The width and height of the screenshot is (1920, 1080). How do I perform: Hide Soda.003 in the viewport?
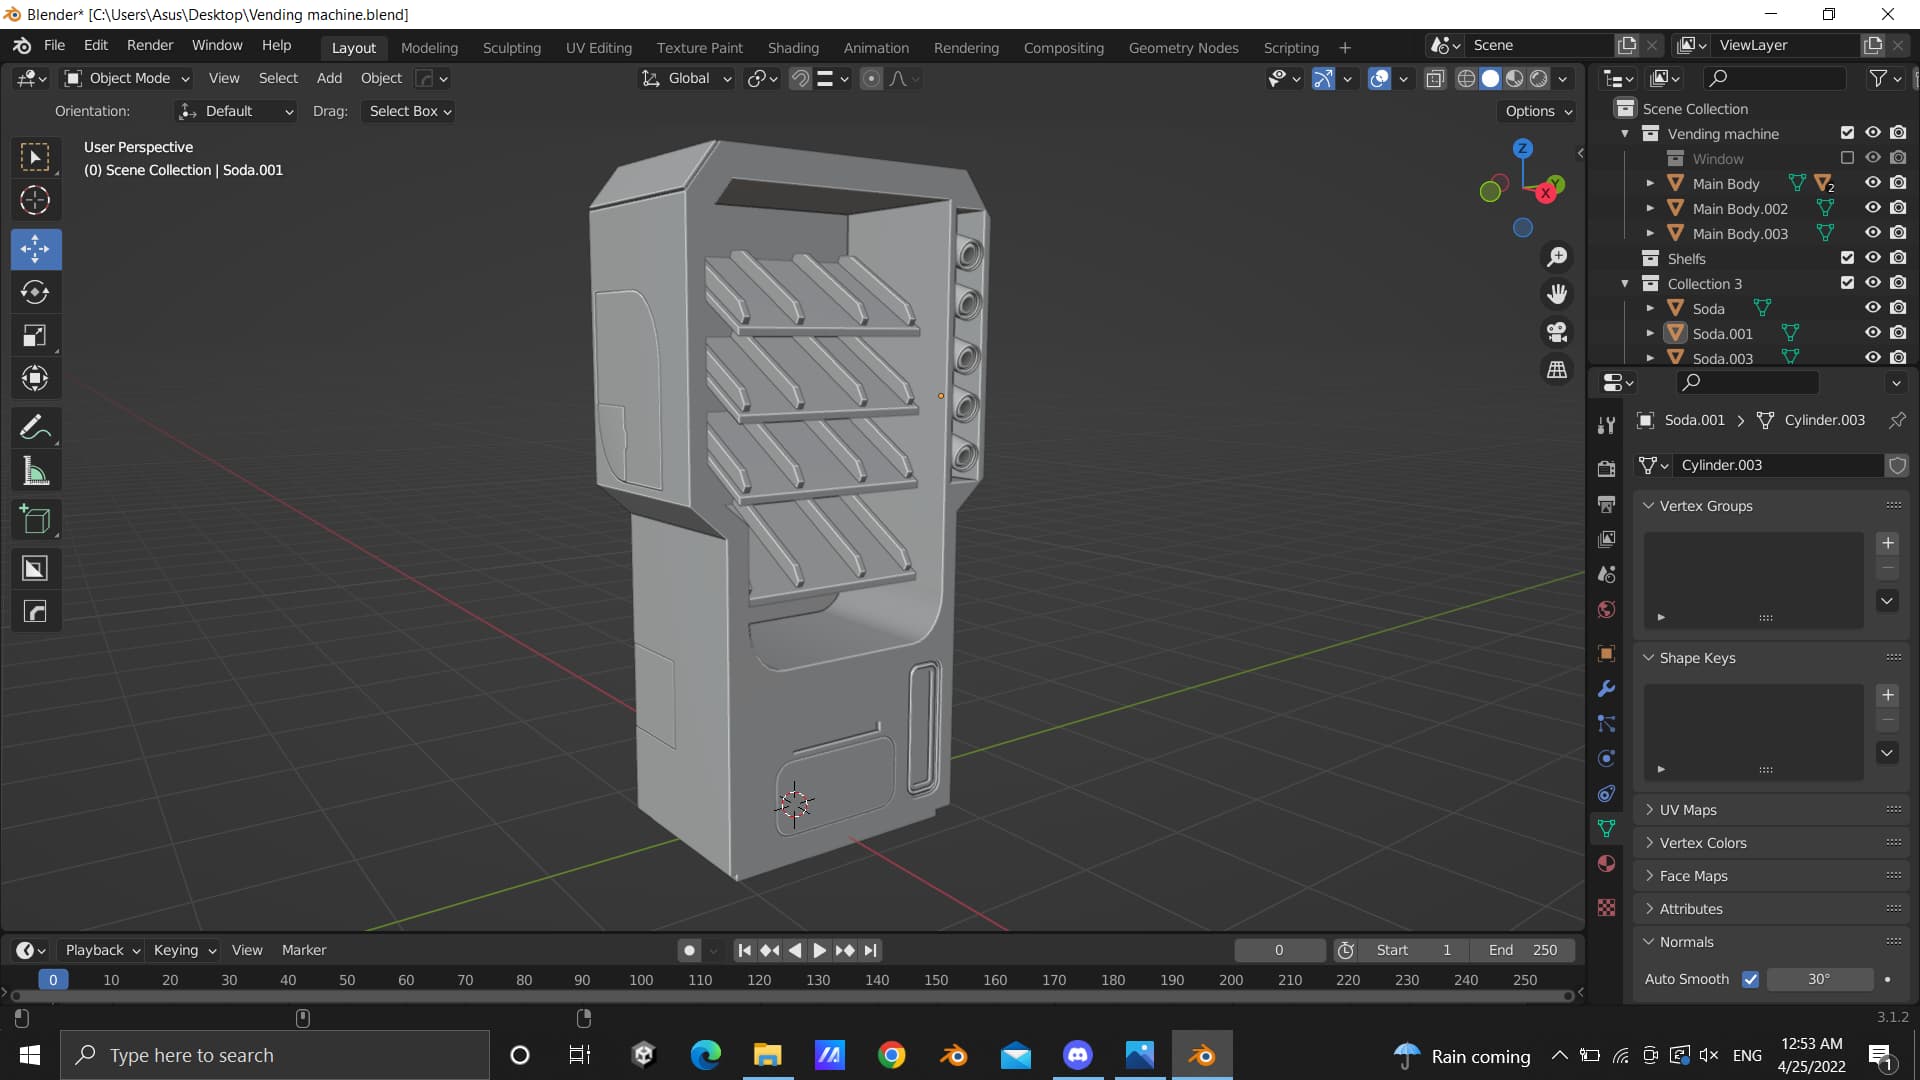pyautogui.click(x=1872, y=357)
